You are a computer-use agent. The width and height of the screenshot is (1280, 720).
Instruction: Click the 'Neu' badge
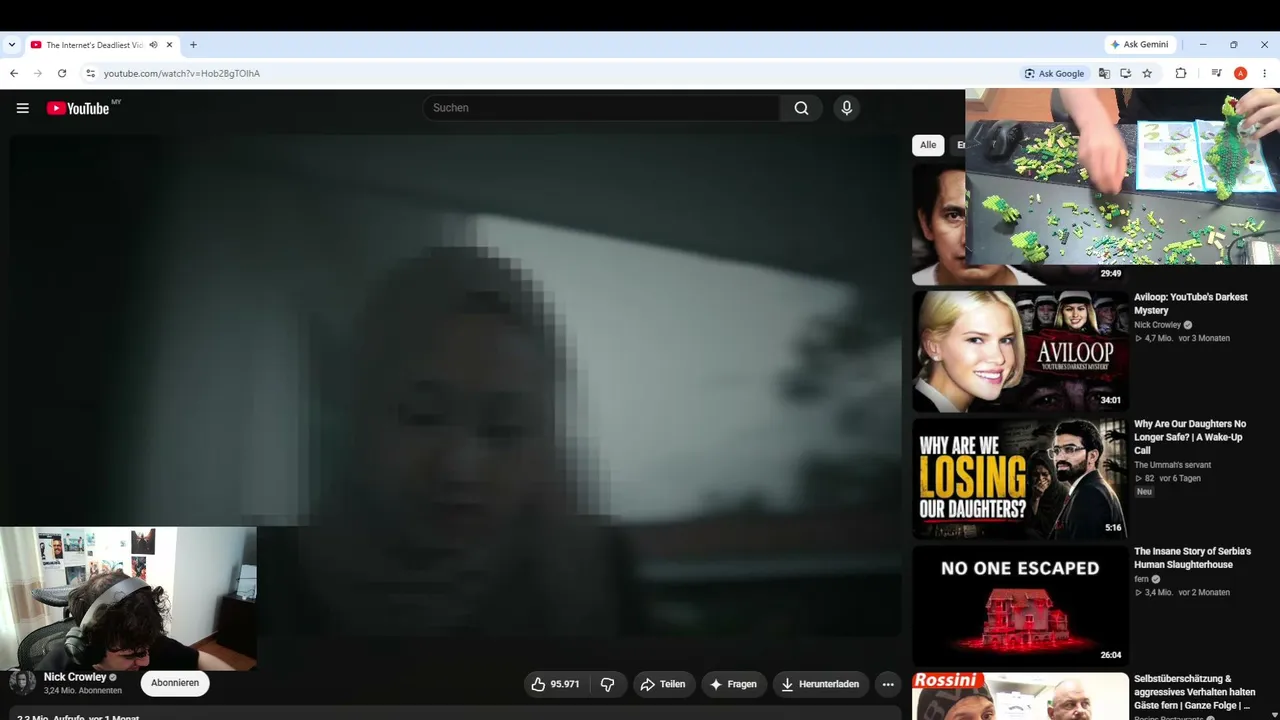click(x=1144, y=492)
